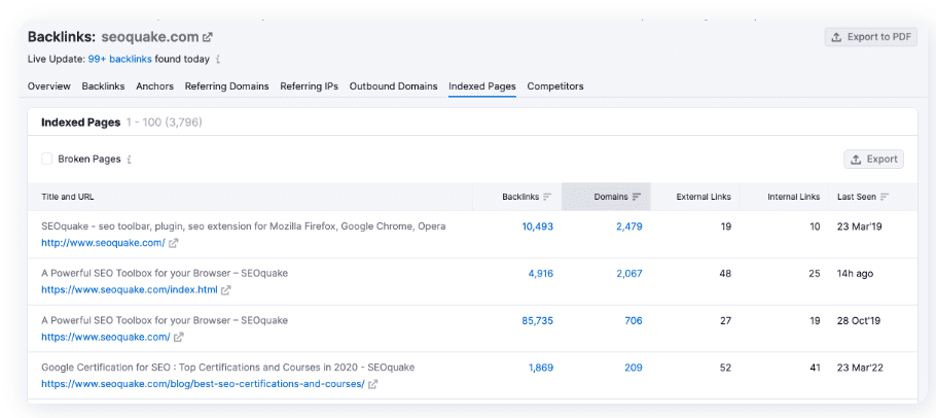Click the info icon next to Live Update
The image size is (936, 418).
218,59
